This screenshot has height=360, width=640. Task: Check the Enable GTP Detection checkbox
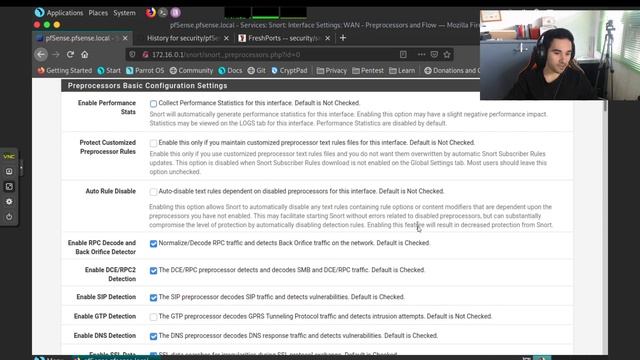(x=153, y=317)
